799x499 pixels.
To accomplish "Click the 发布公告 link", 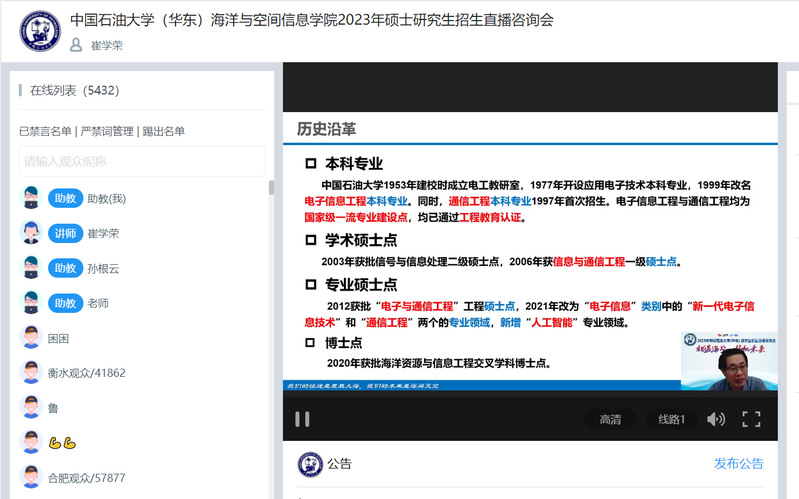I will pyautogui.click(x=738, y=463).
